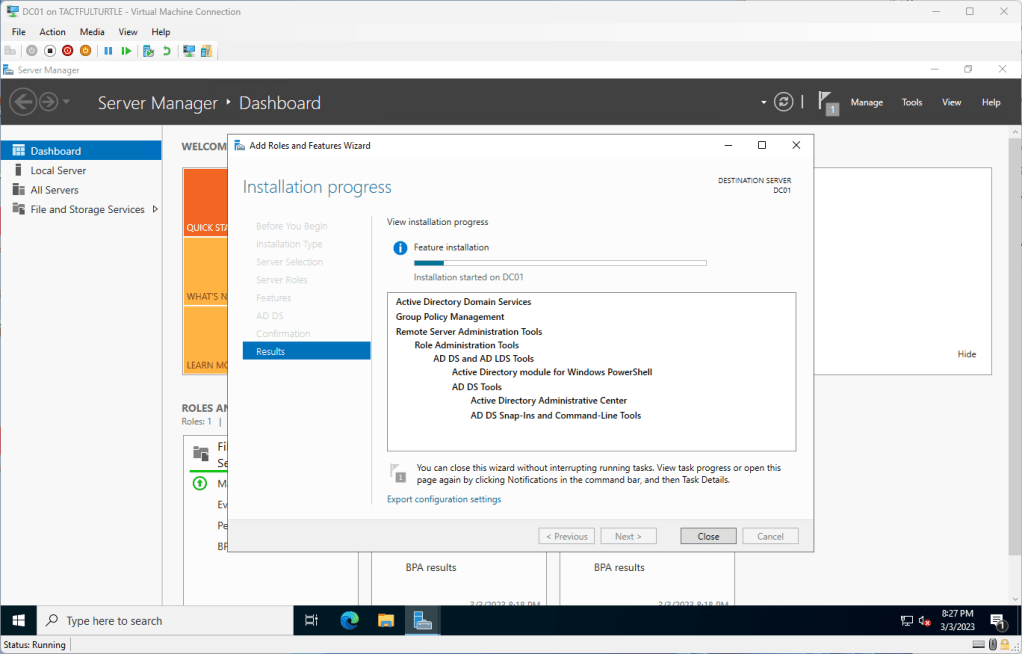
Task: Open Microsoft Edge from the taskbar
Action: 349,620
